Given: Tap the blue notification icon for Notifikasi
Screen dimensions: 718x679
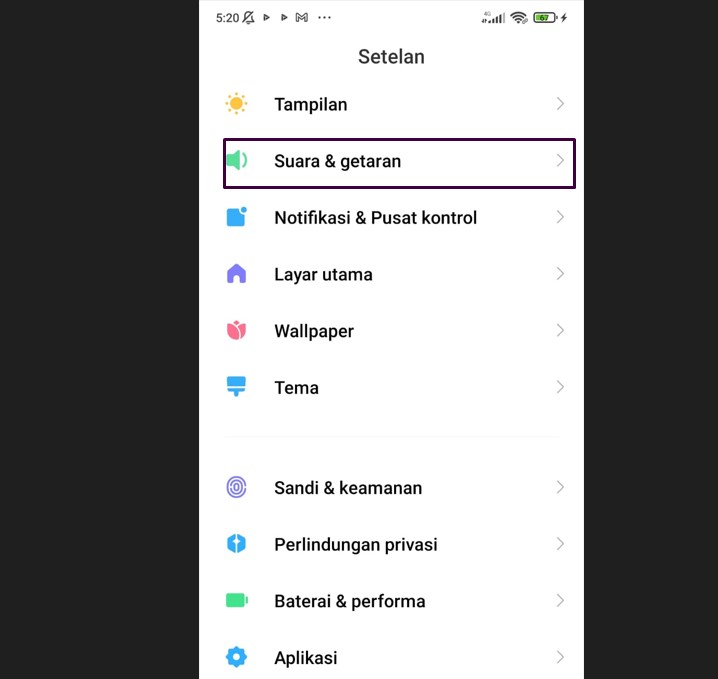Looking at the screenshot, I should point(237,217).
